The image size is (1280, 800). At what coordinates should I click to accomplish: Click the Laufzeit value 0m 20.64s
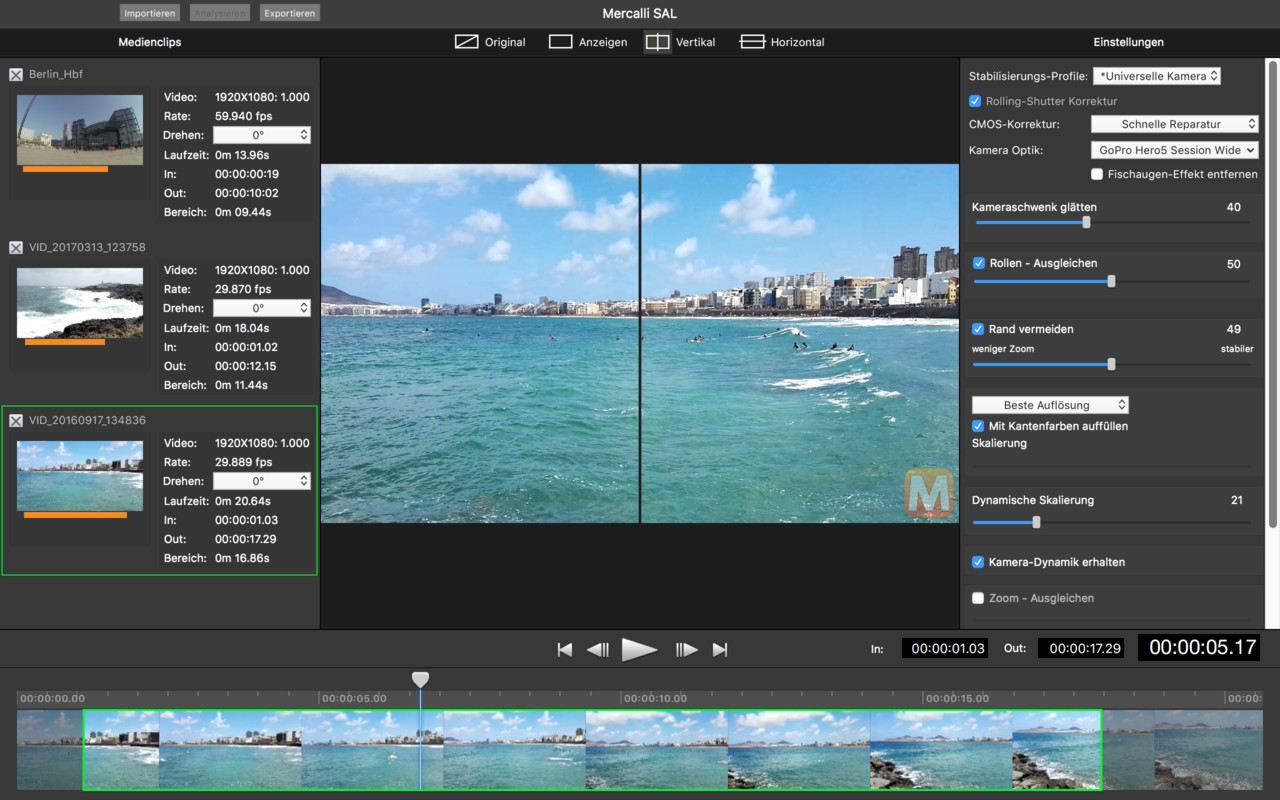(242, 501)
